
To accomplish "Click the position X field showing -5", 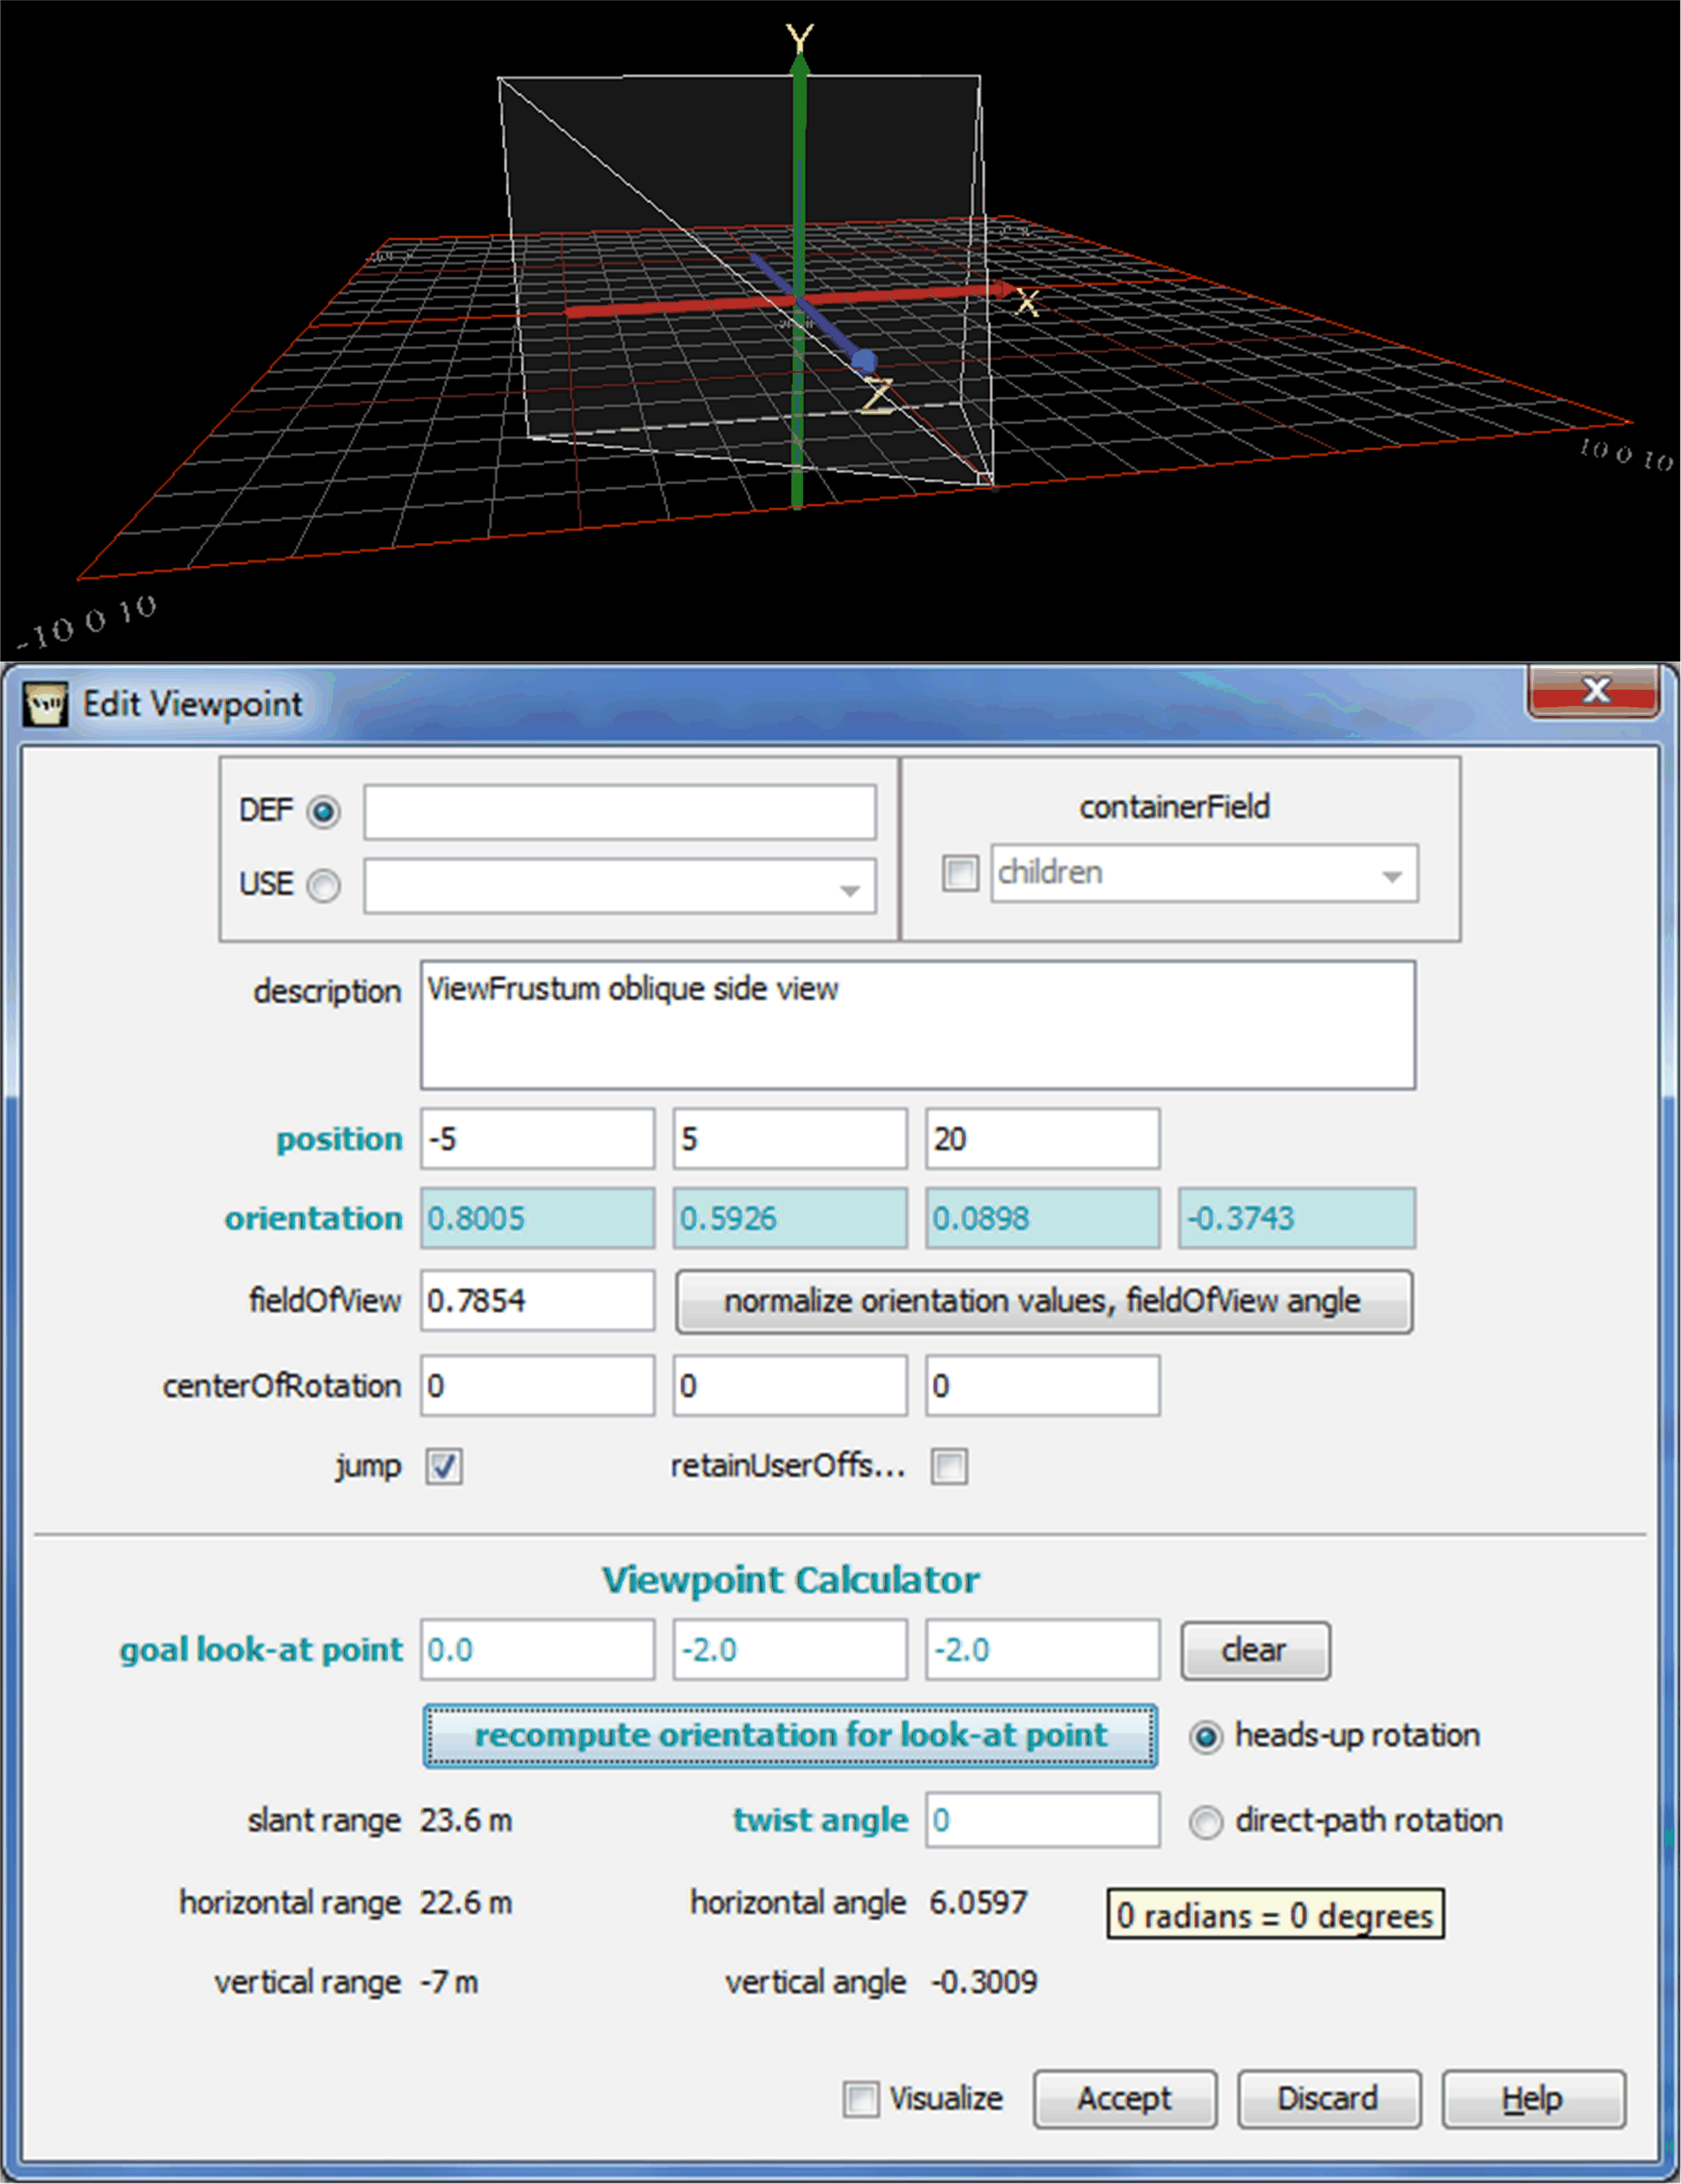I will pyautogui.click(x=537, y=1139).
